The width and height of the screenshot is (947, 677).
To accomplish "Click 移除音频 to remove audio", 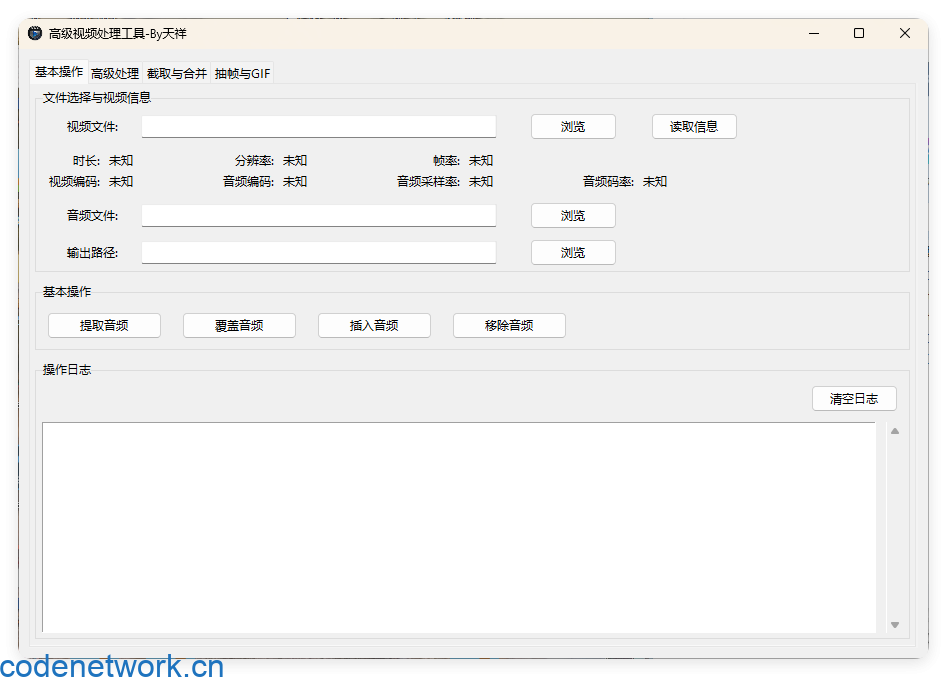I will tap(509, 325).
